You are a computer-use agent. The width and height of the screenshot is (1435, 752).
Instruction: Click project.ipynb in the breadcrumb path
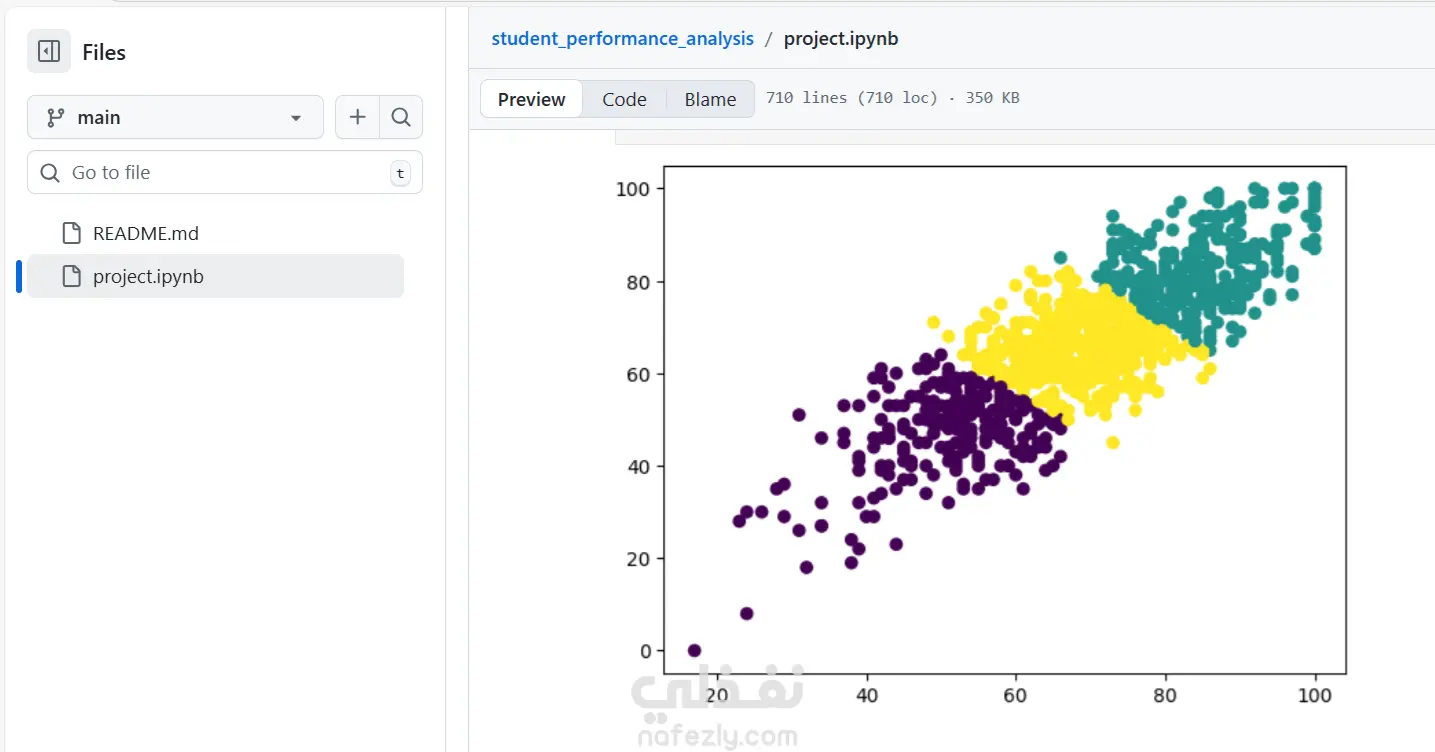click(841, 39)
